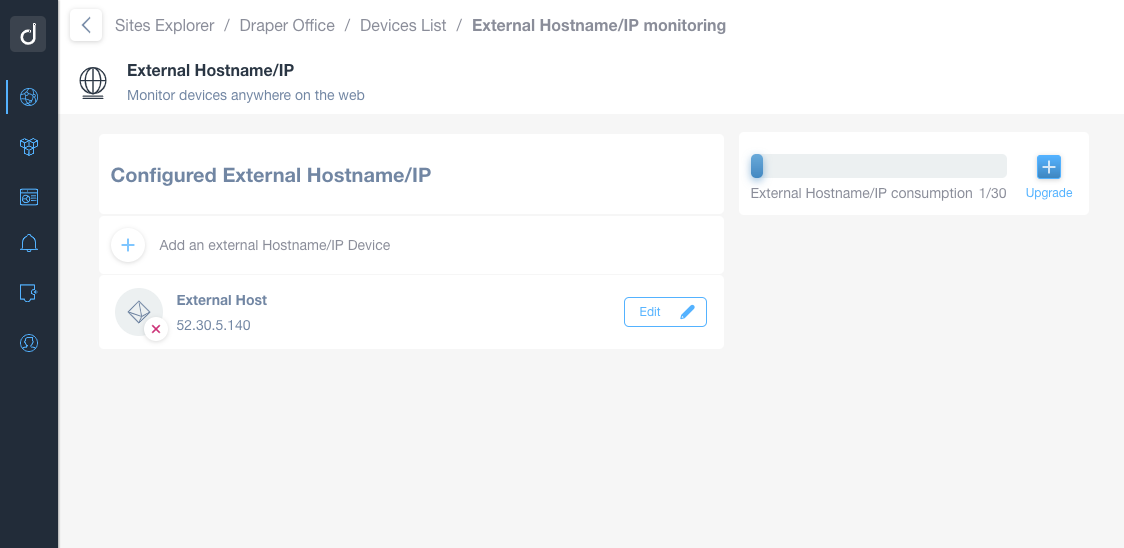Click the consumption progress bar

878,166
